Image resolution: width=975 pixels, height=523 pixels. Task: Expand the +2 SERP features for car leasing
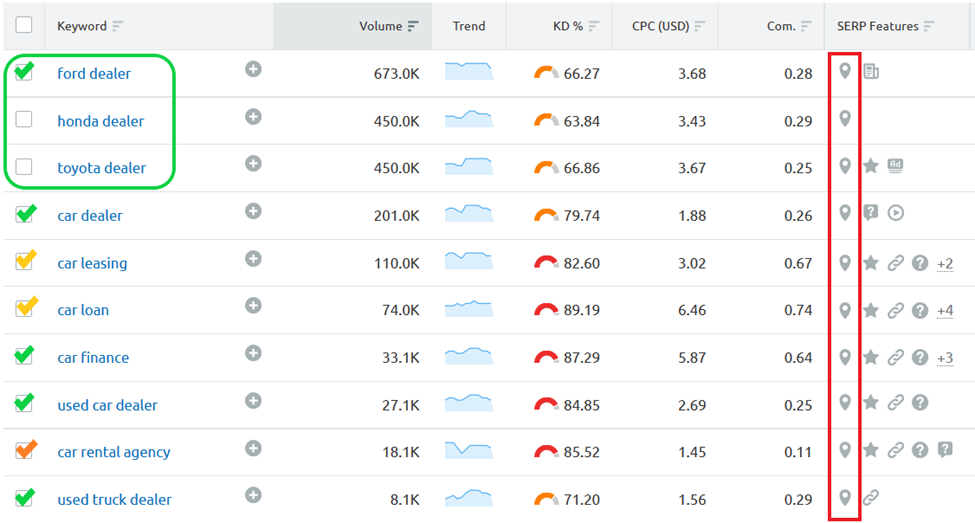coord(945,264)
